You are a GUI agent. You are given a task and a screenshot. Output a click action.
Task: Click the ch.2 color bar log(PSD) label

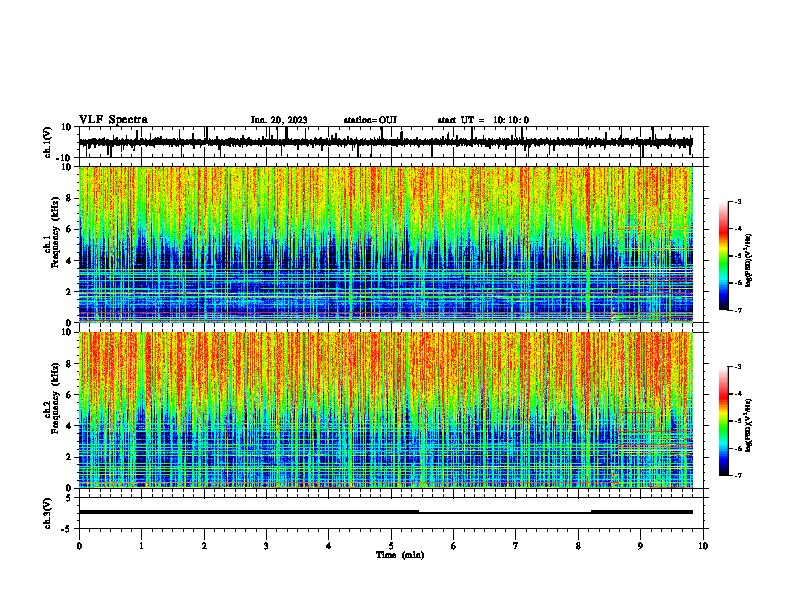[x=748, y=425]
